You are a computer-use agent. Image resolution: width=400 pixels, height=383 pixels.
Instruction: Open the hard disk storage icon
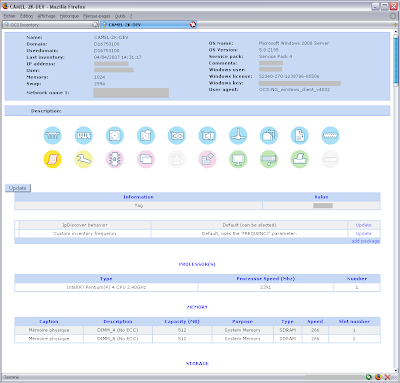[x=115, y=135]
